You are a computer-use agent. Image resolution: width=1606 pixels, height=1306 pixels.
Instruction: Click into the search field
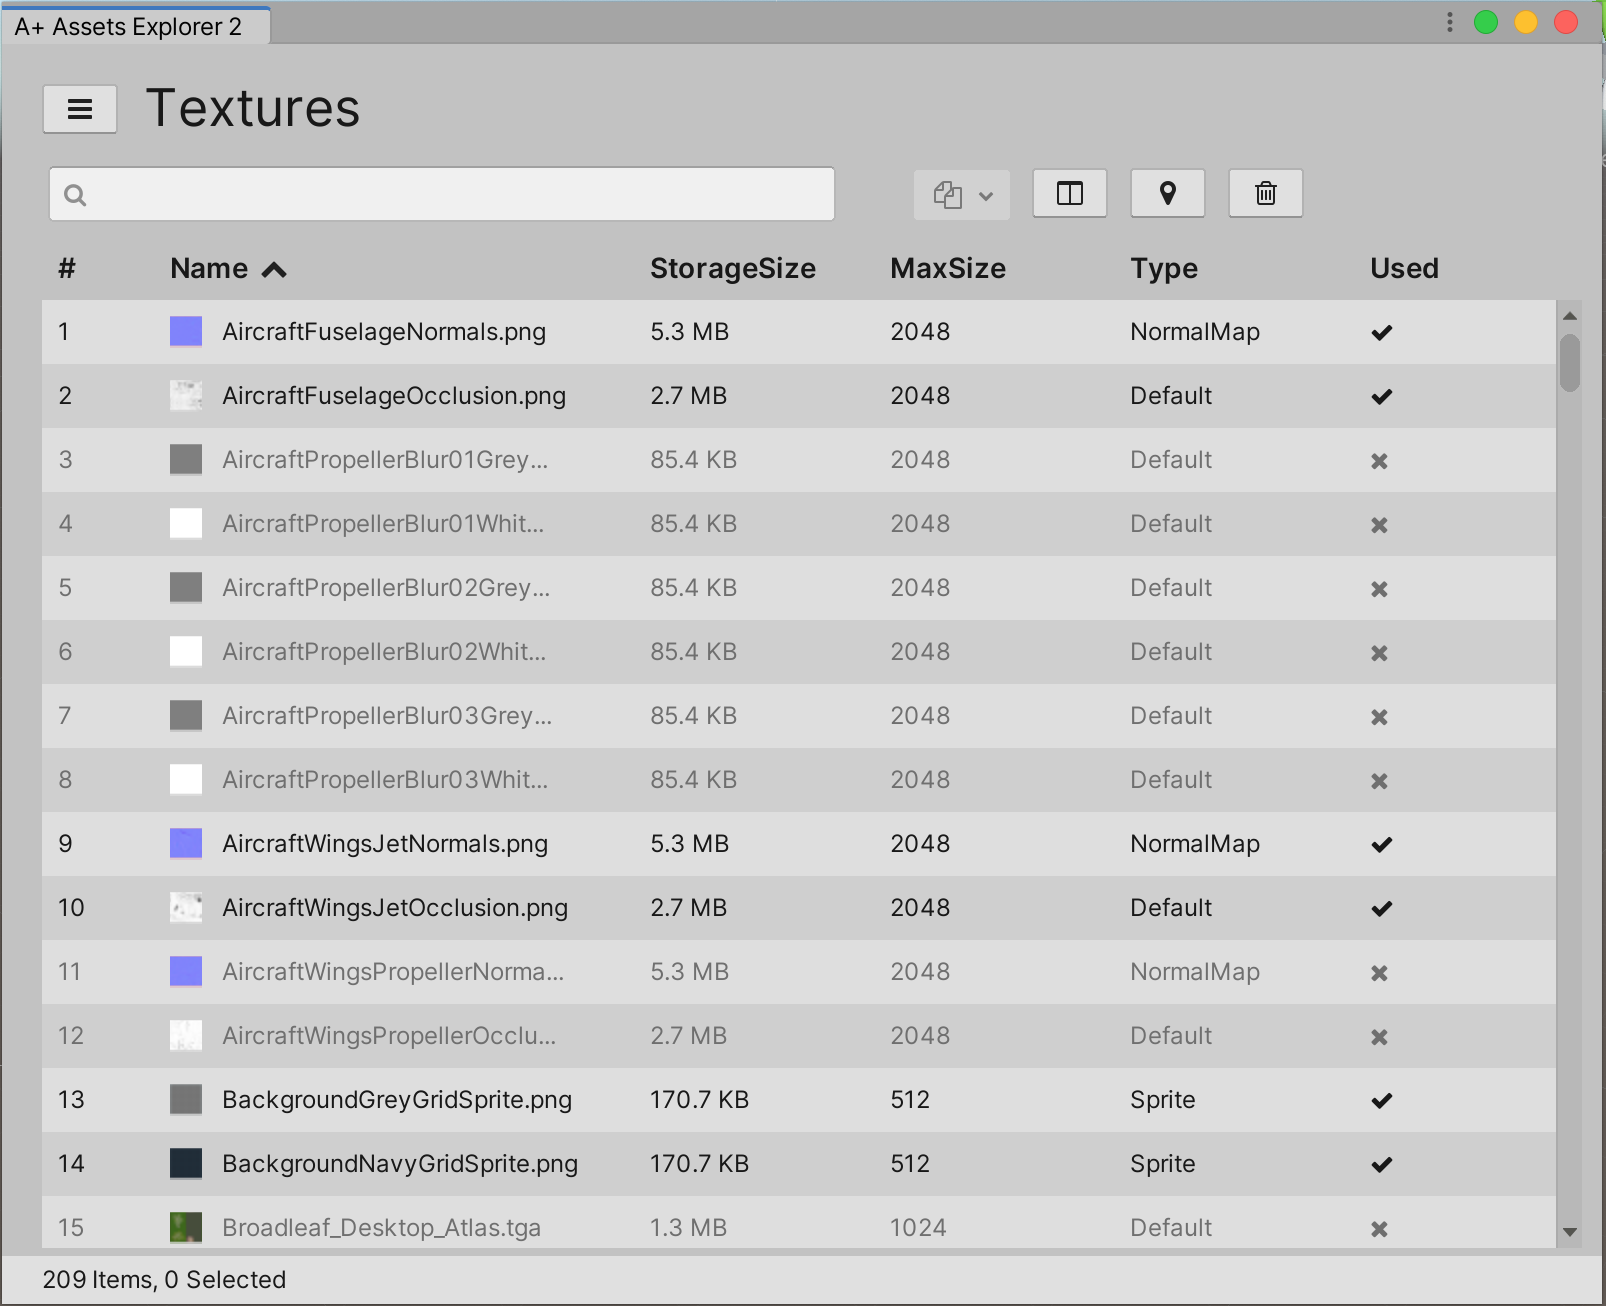coord(442,194)
